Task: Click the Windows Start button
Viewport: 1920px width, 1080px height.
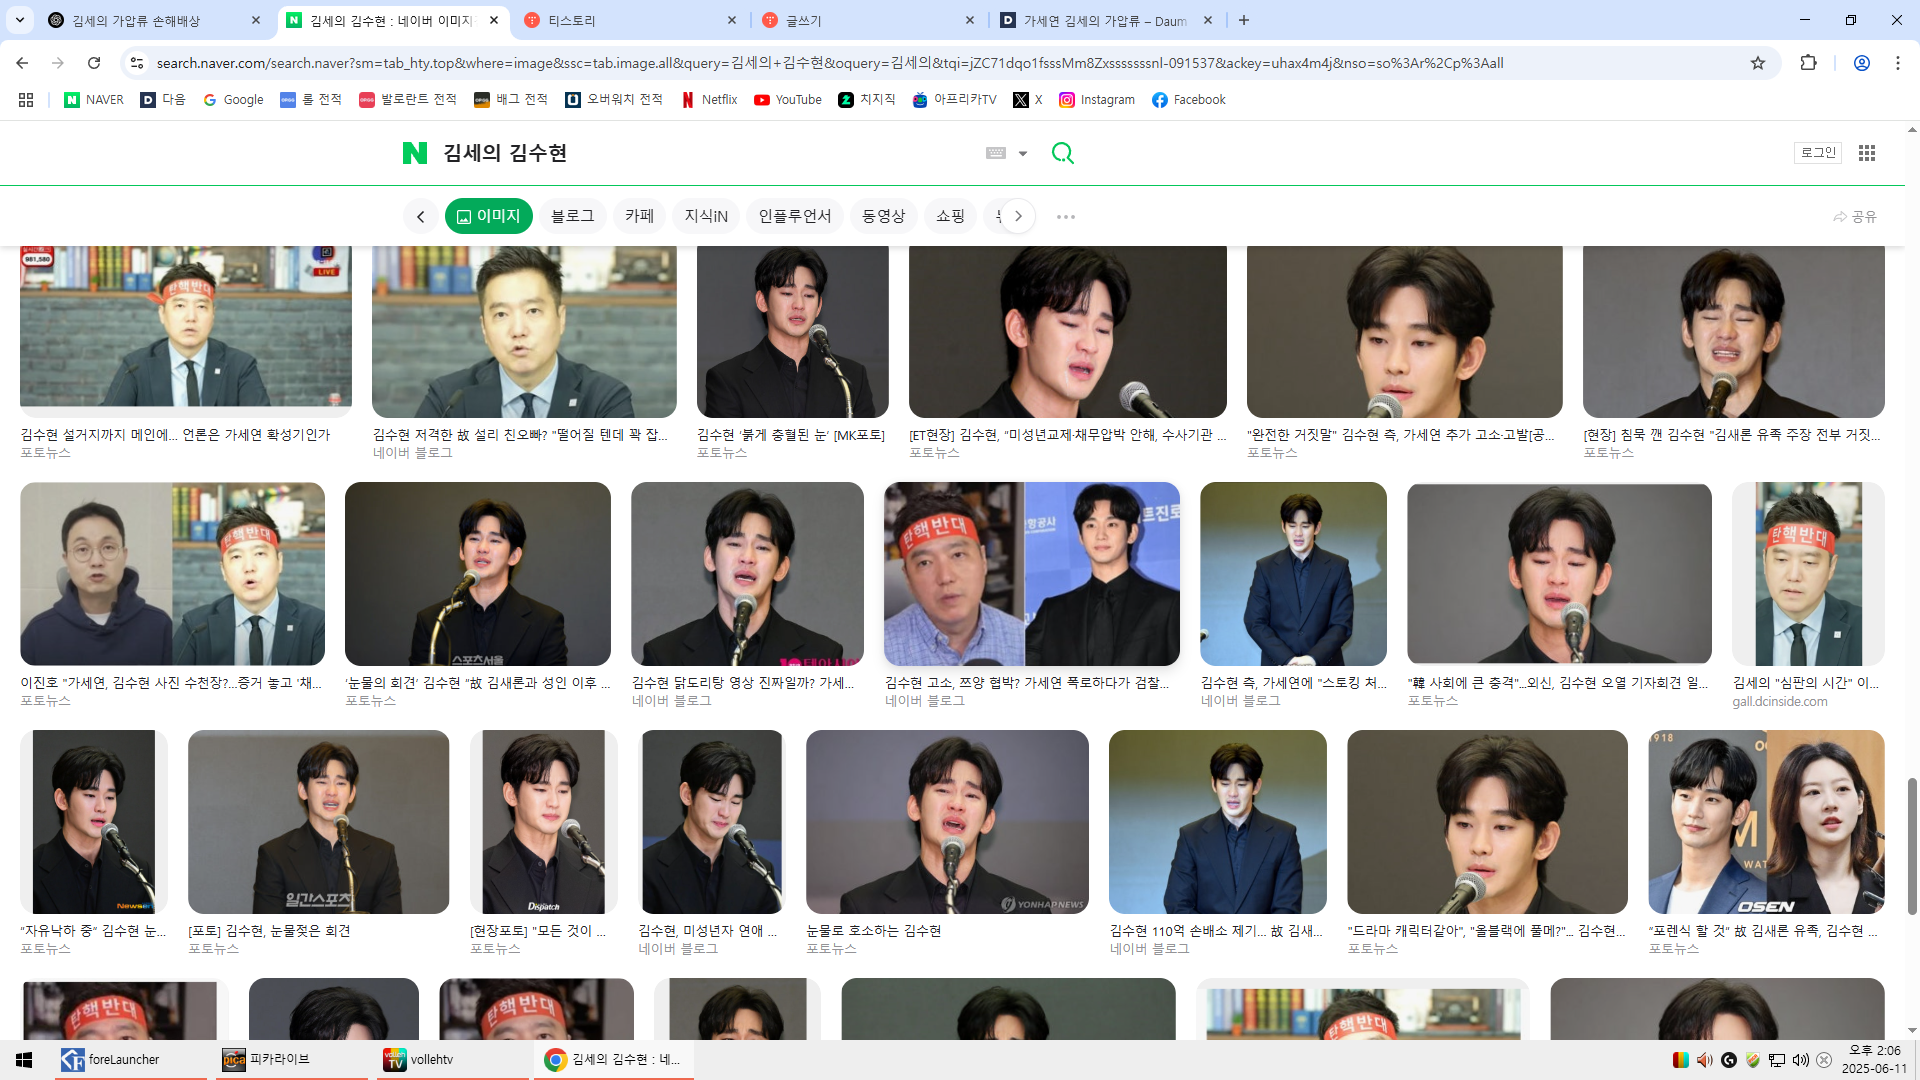Action: coord(24,1060)
